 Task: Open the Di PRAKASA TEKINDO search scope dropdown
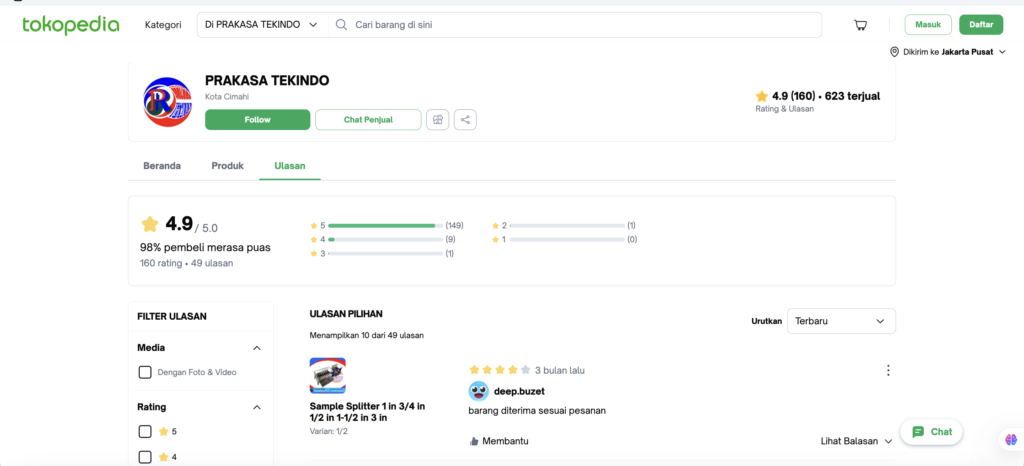coord(260,25)
